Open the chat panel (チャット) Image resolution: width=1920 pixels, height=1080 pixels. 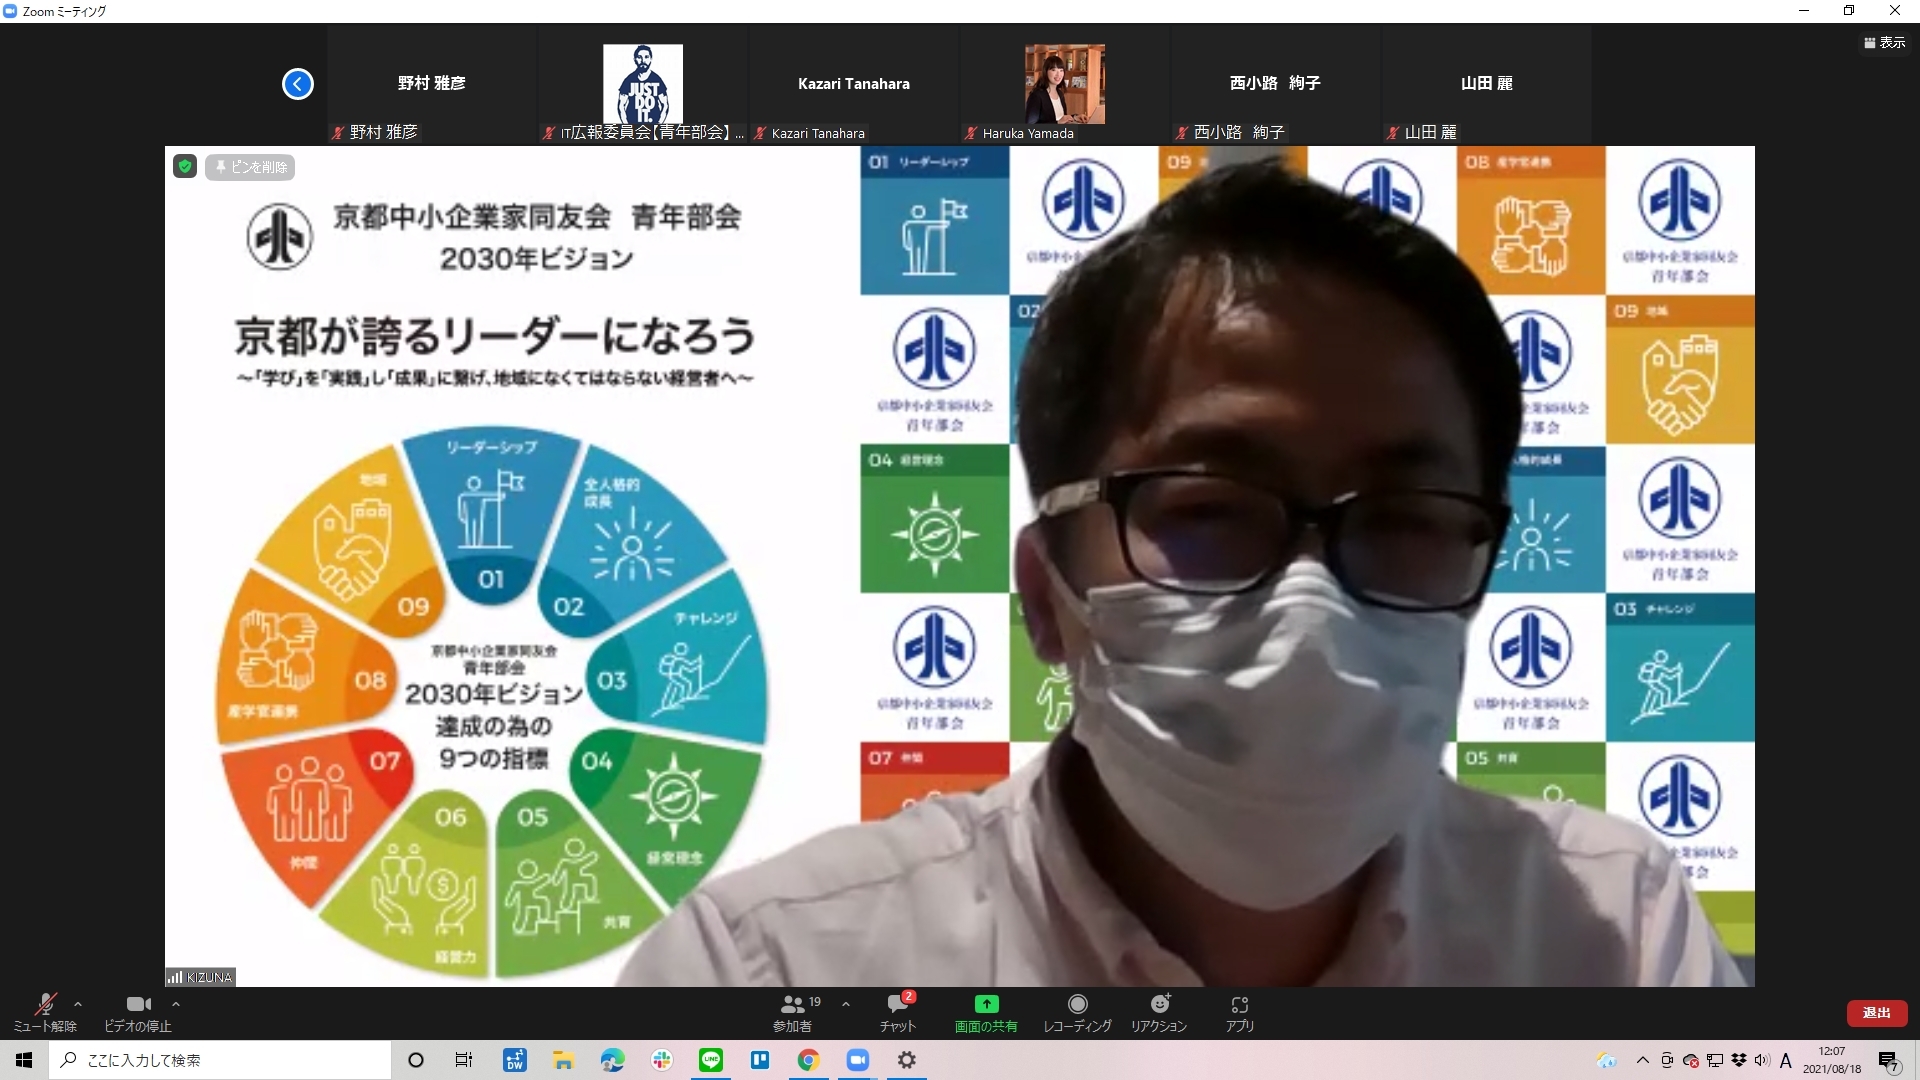click(898, 1012)
